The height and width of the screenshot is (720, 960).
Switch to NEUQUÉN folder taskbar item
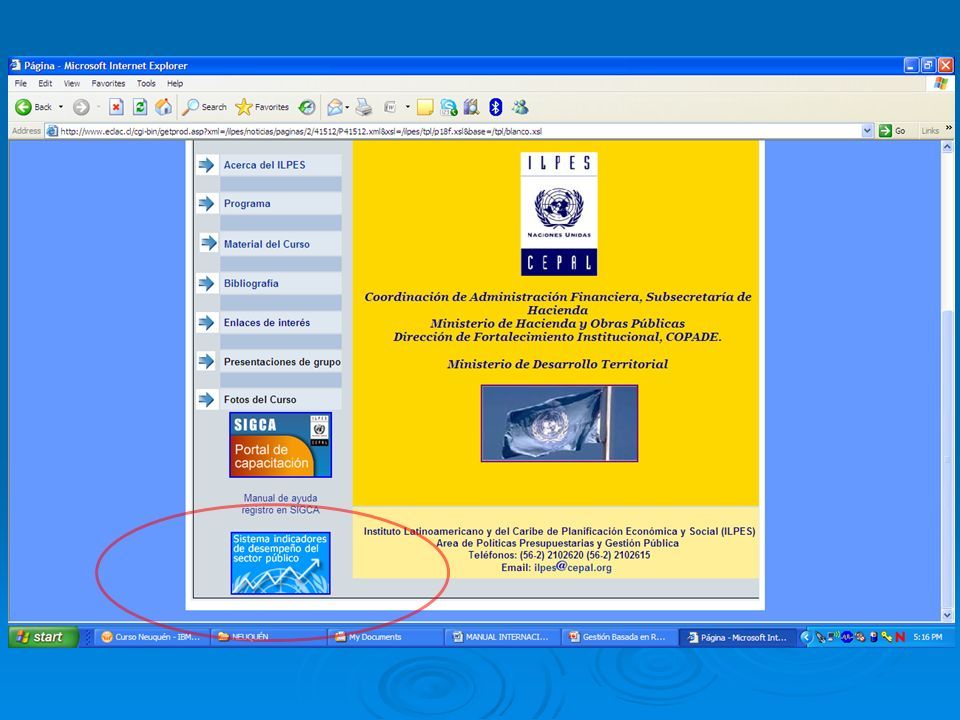(268, 637)
